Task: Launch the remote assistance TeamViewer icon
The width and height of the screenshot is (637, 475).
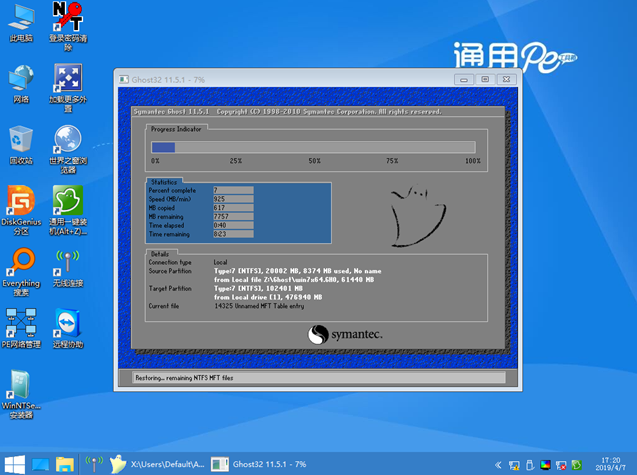Action: pyautogui.click(x=67, y=323)
